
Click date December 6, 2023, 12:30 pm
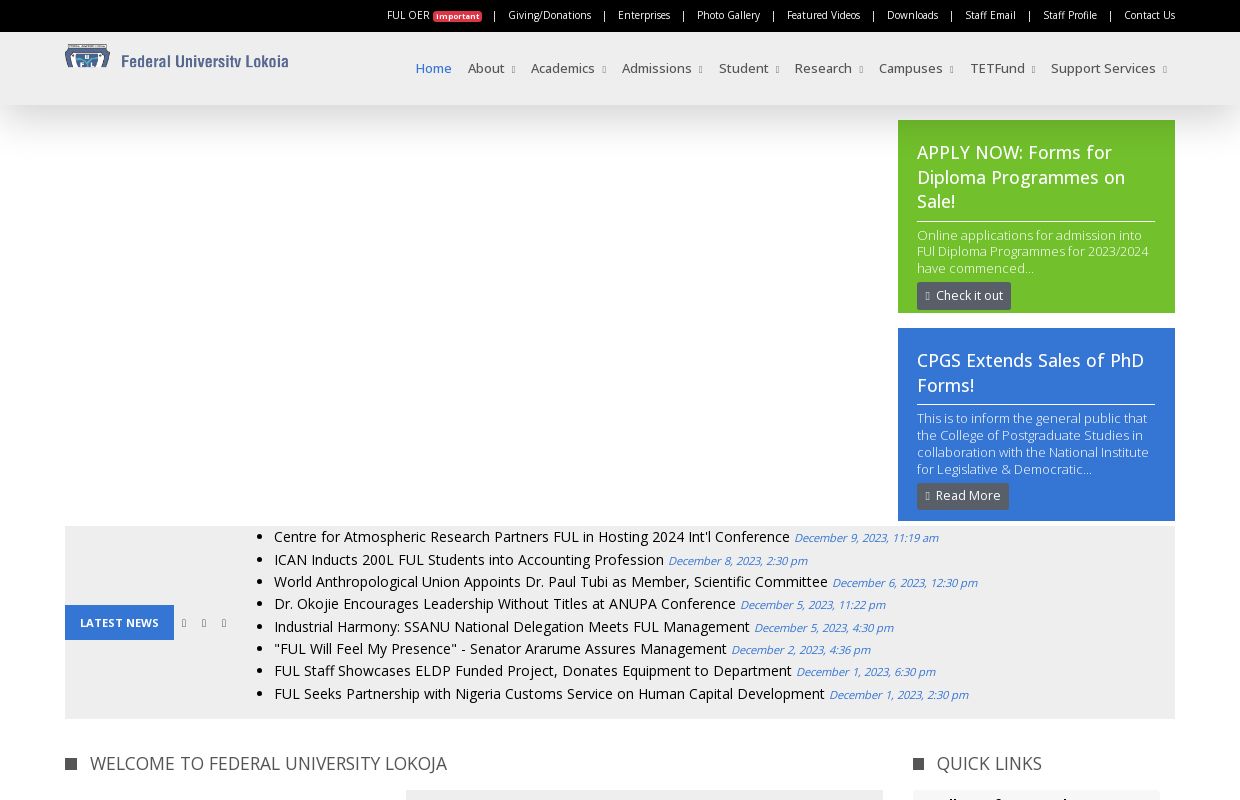tap(905, 583)
